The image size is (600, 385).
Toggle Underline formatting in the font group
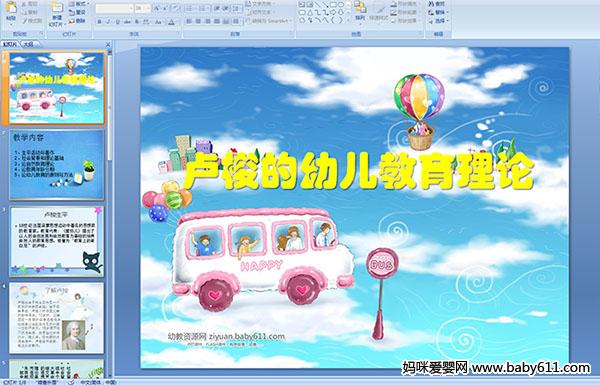(118, 22)
